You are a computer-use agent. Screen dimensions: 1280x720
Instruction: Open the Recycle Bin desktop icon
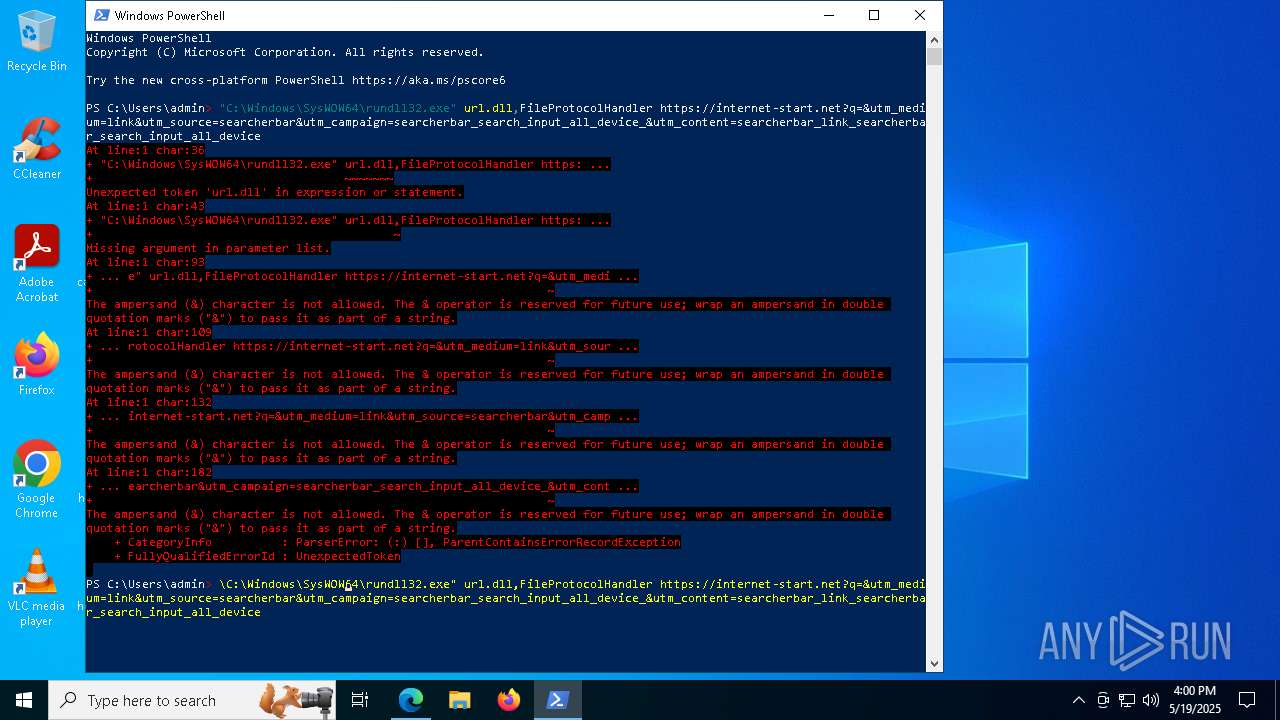coord(37,41)
